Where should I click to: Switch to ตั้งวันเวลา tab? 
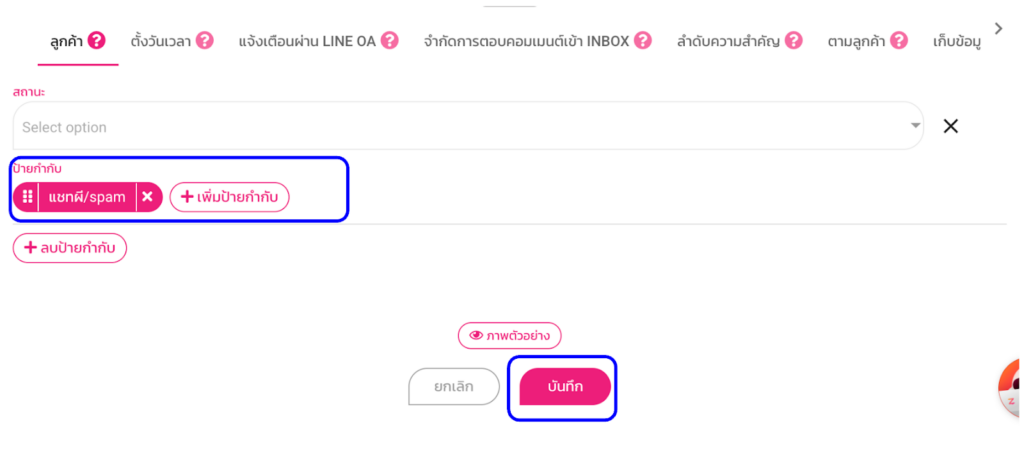pos(162,41)
